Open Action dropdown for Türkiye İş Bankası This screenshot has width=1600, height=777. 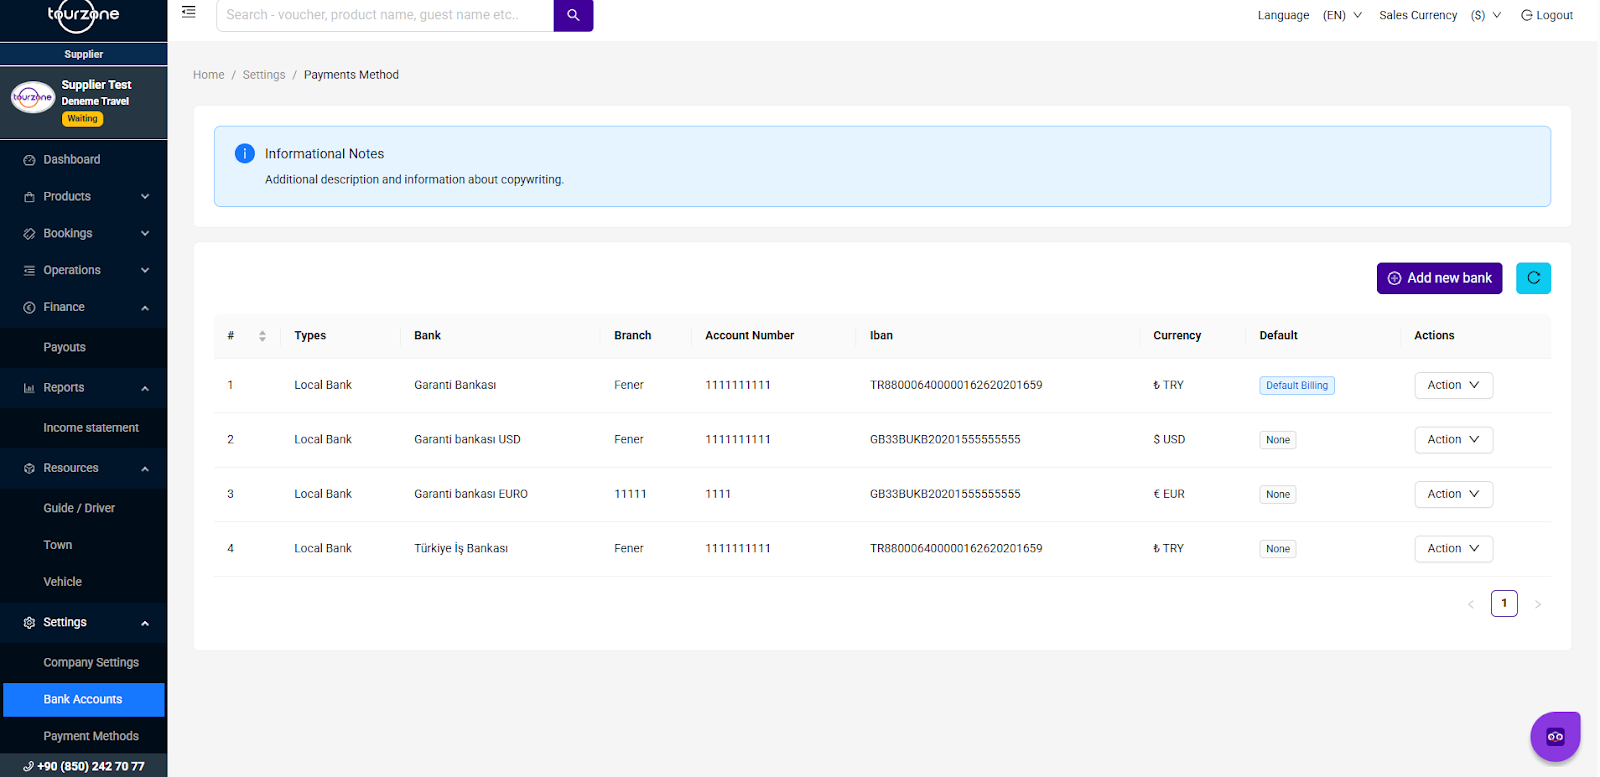[1453, 549]
